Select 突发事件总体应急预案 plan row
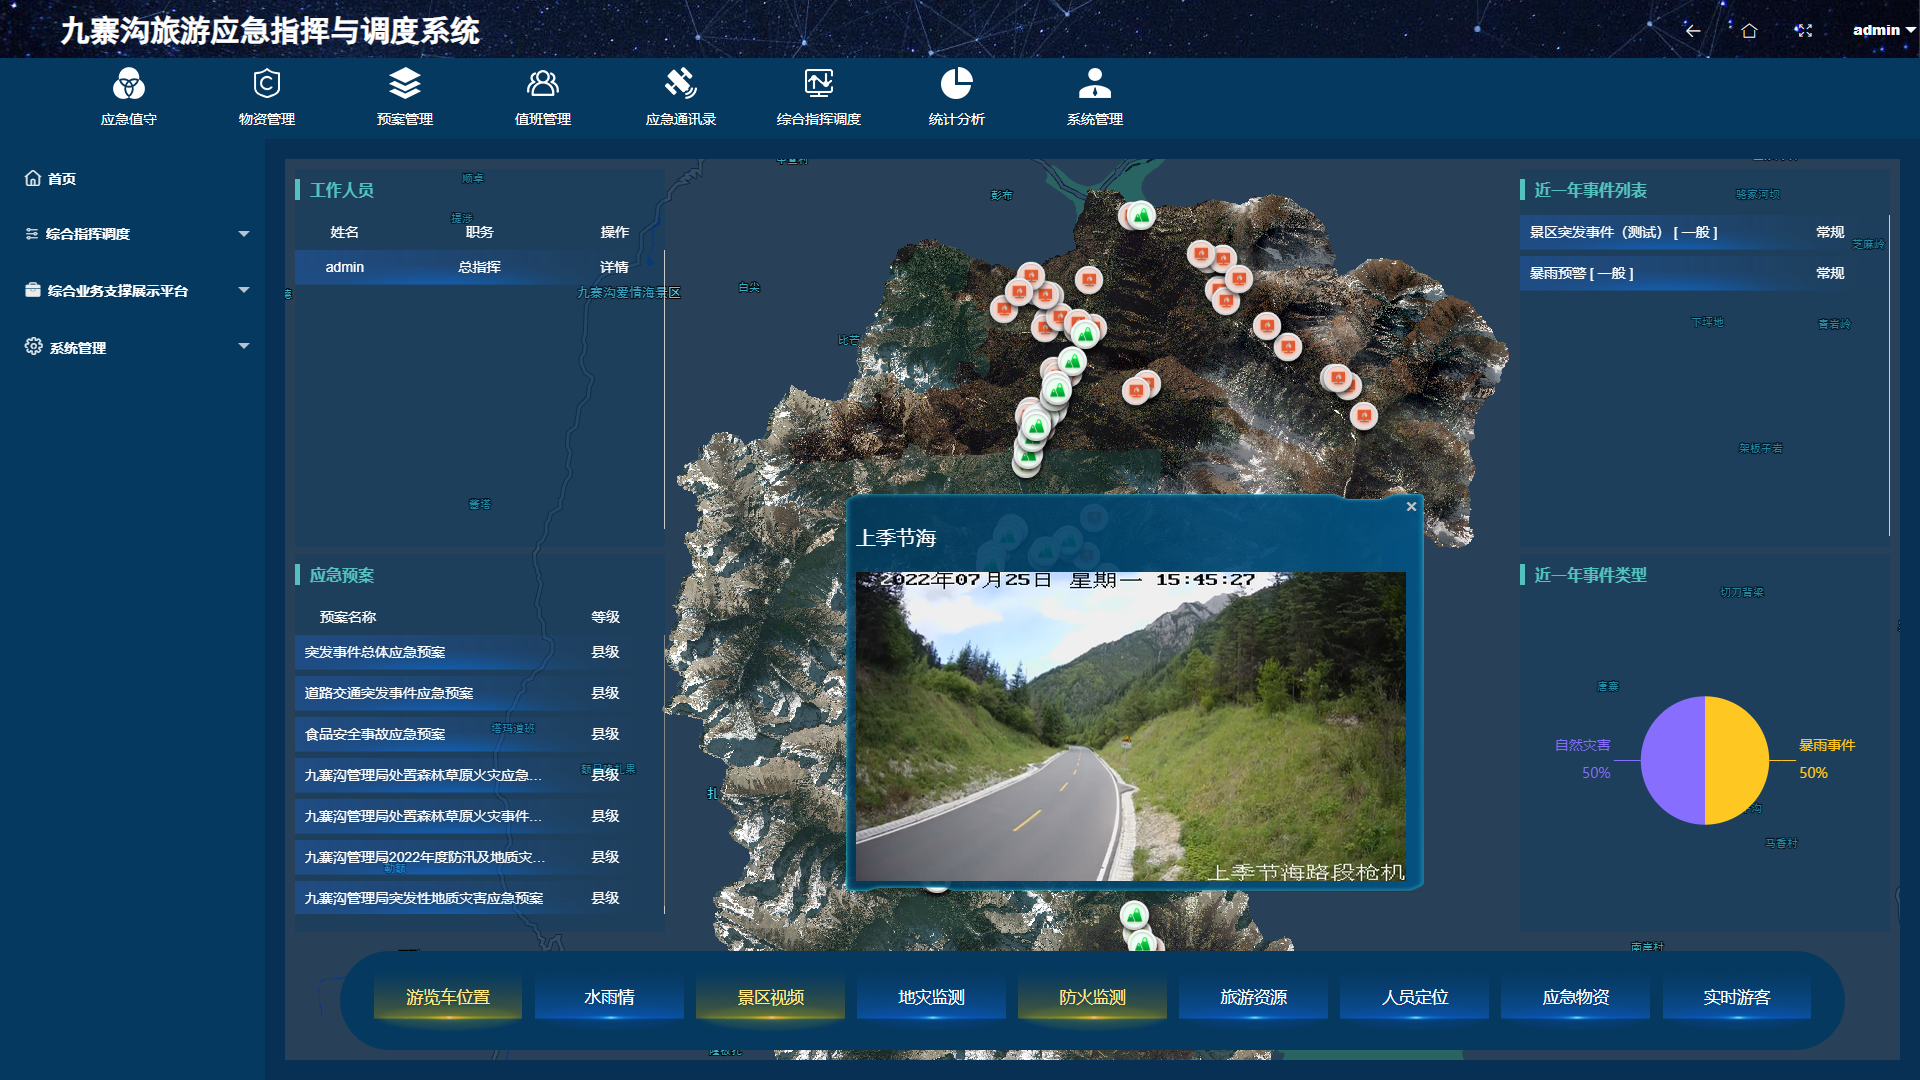 tap(479, 652)
